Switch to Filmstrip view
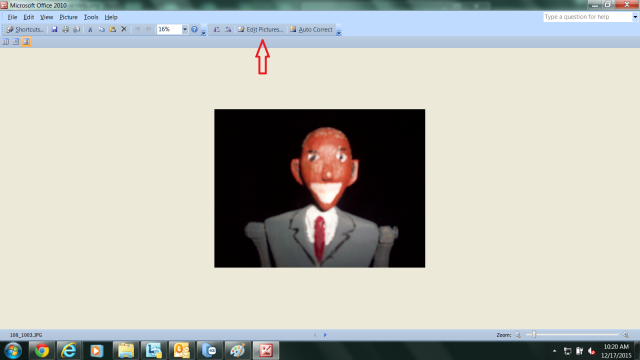 (x=16, y=42)
